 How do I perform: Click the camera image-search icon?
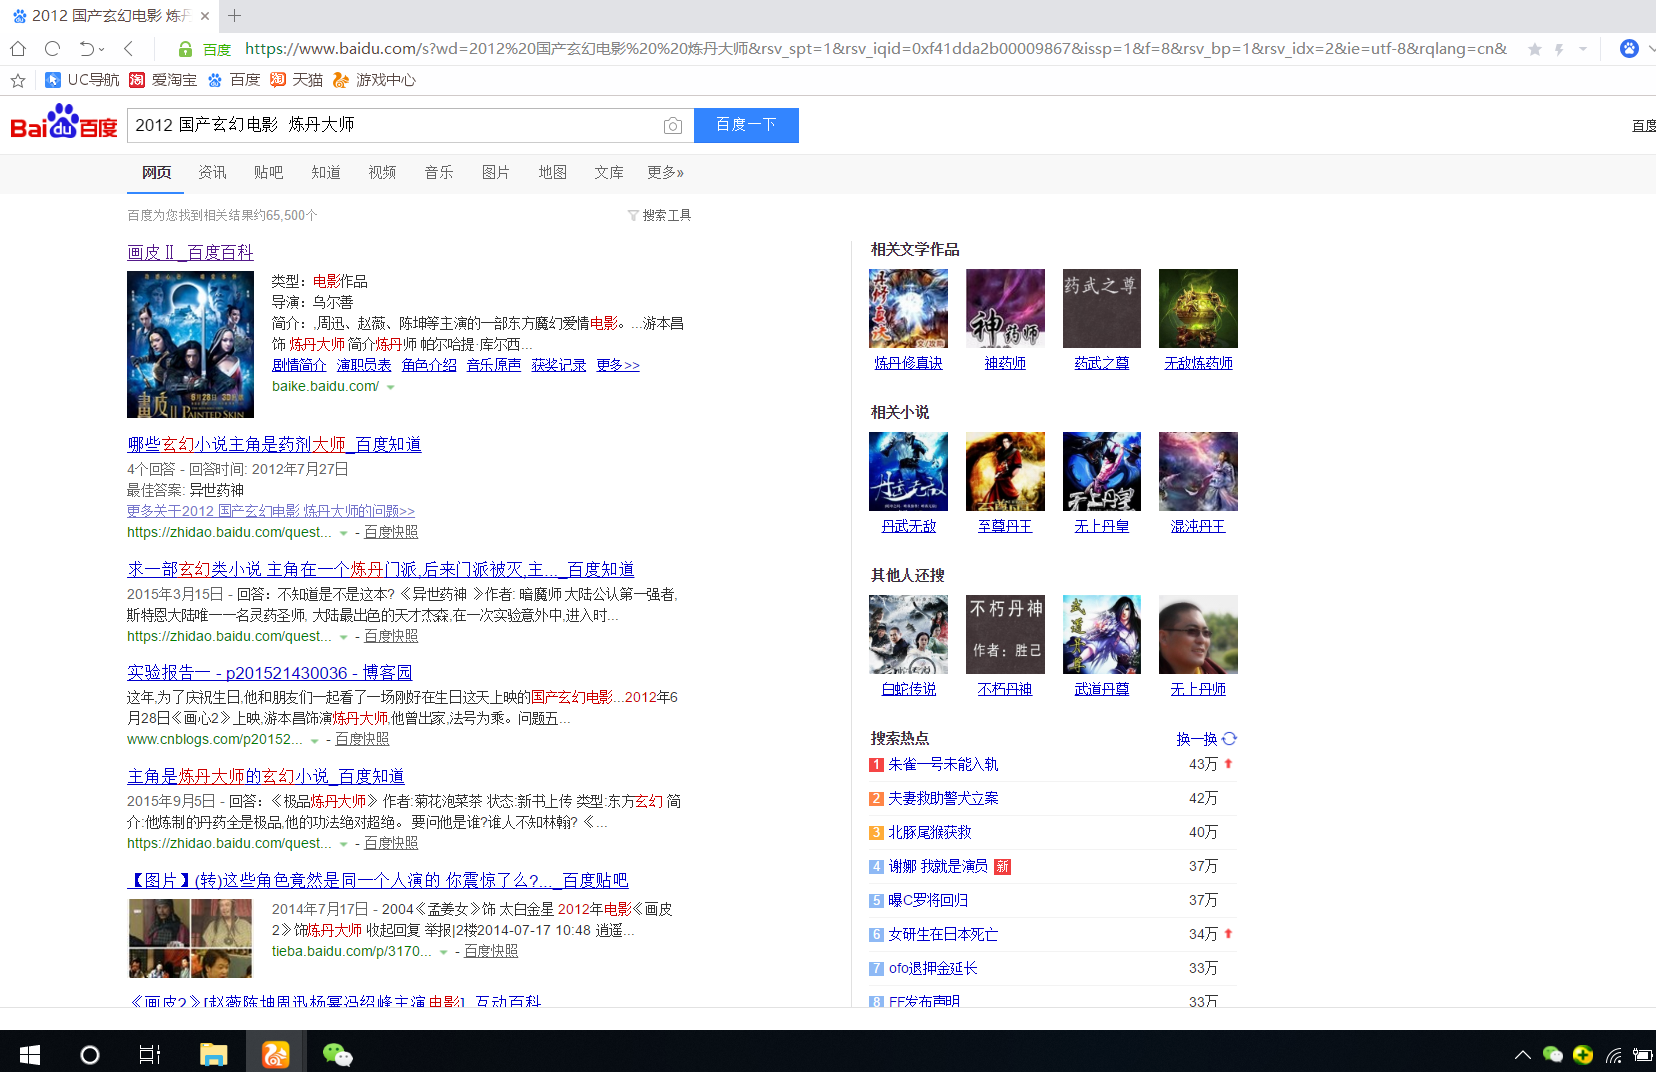tap(673, 126)
